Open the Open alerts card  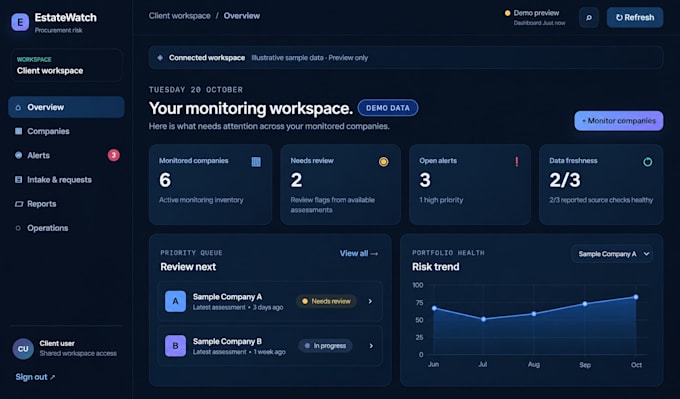(470, 184)
